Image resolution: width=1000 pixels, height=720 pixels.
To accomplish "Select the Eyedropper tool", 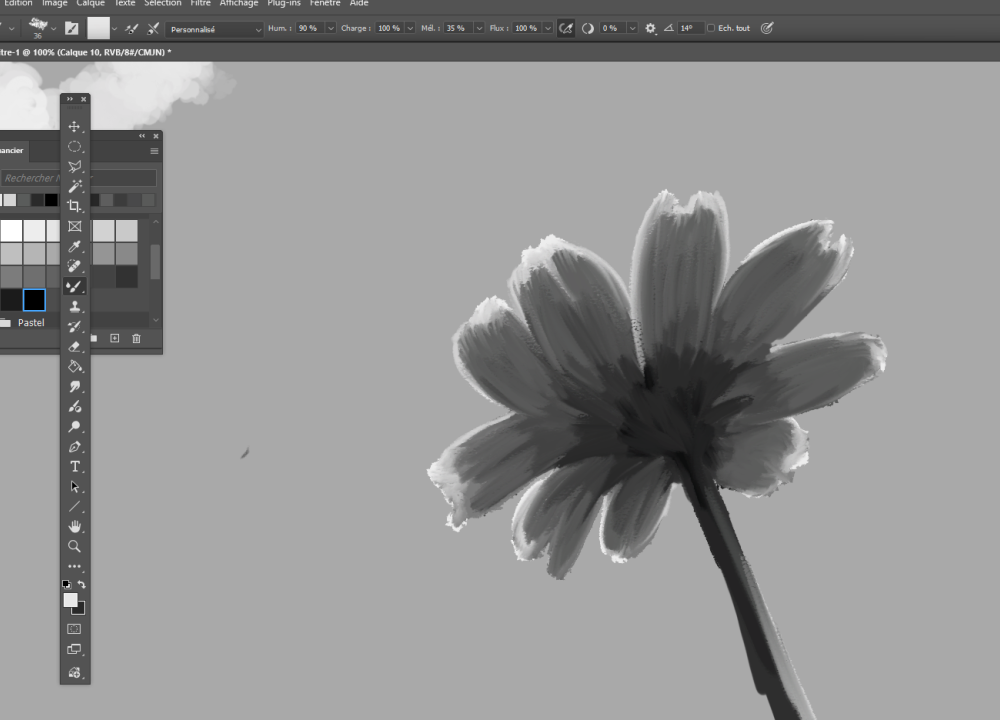I will pyautogui.click(x=75, y=246).
